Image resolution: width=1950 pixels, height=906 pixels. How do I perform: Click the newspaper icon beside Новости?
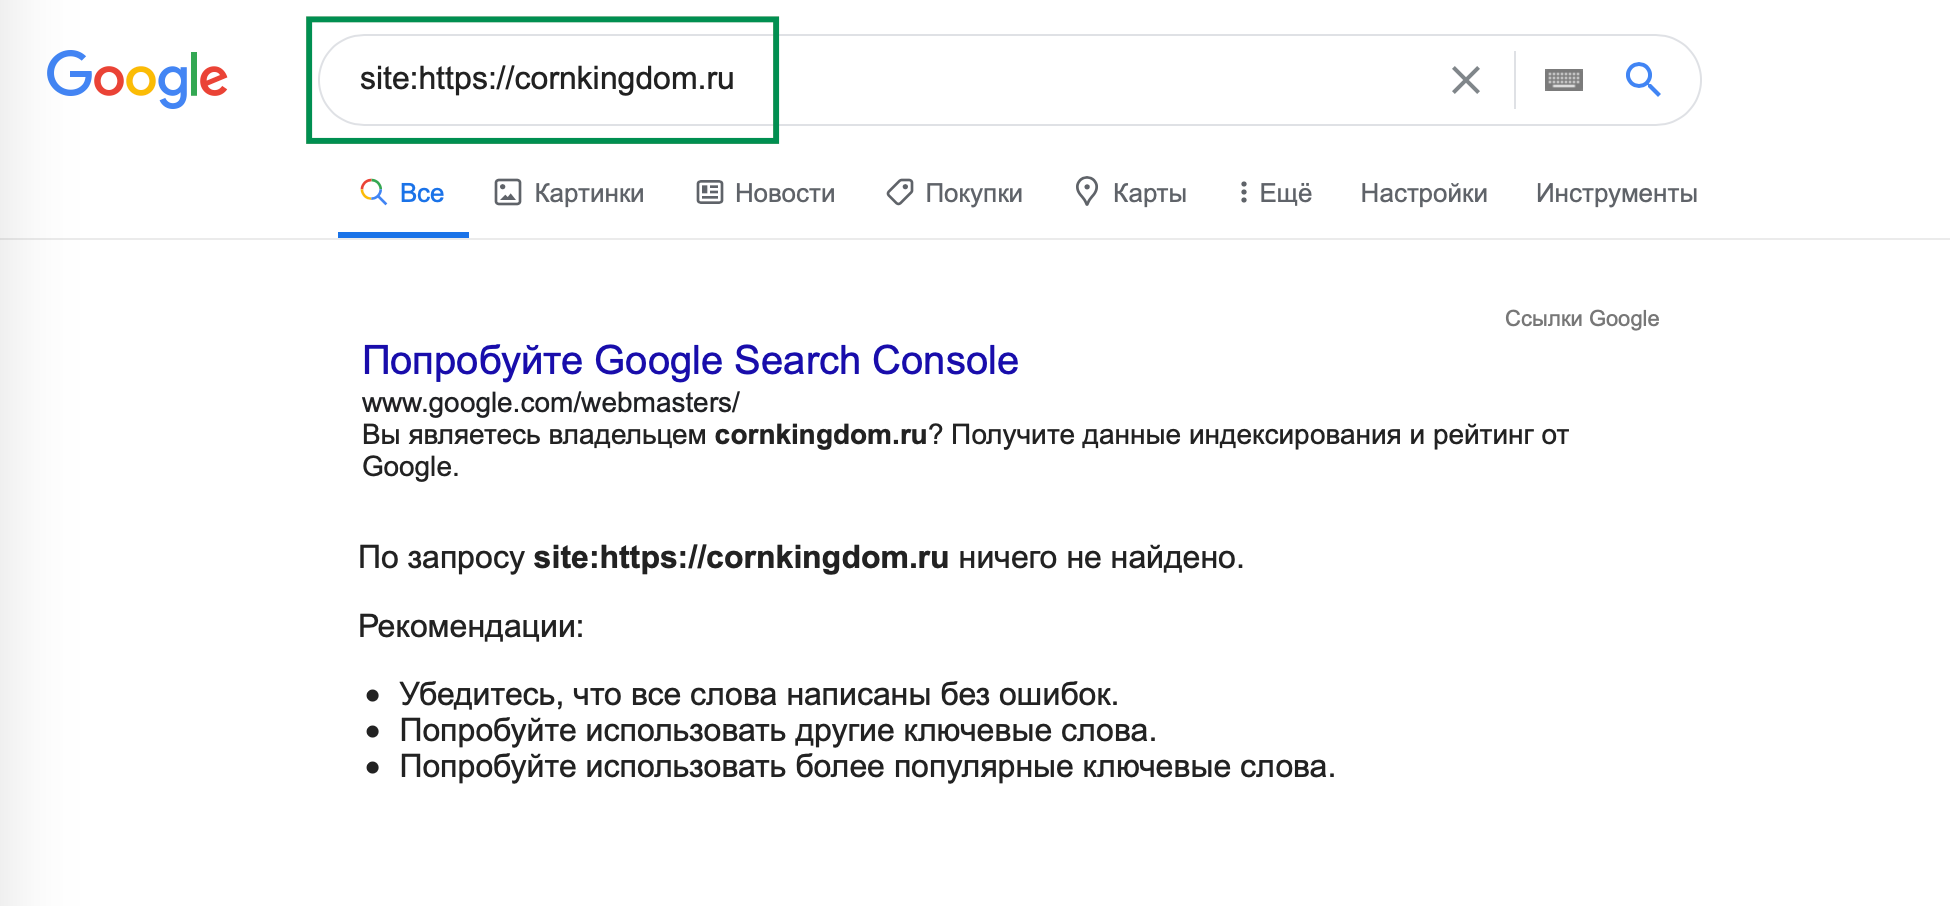[x=710, y=192]
